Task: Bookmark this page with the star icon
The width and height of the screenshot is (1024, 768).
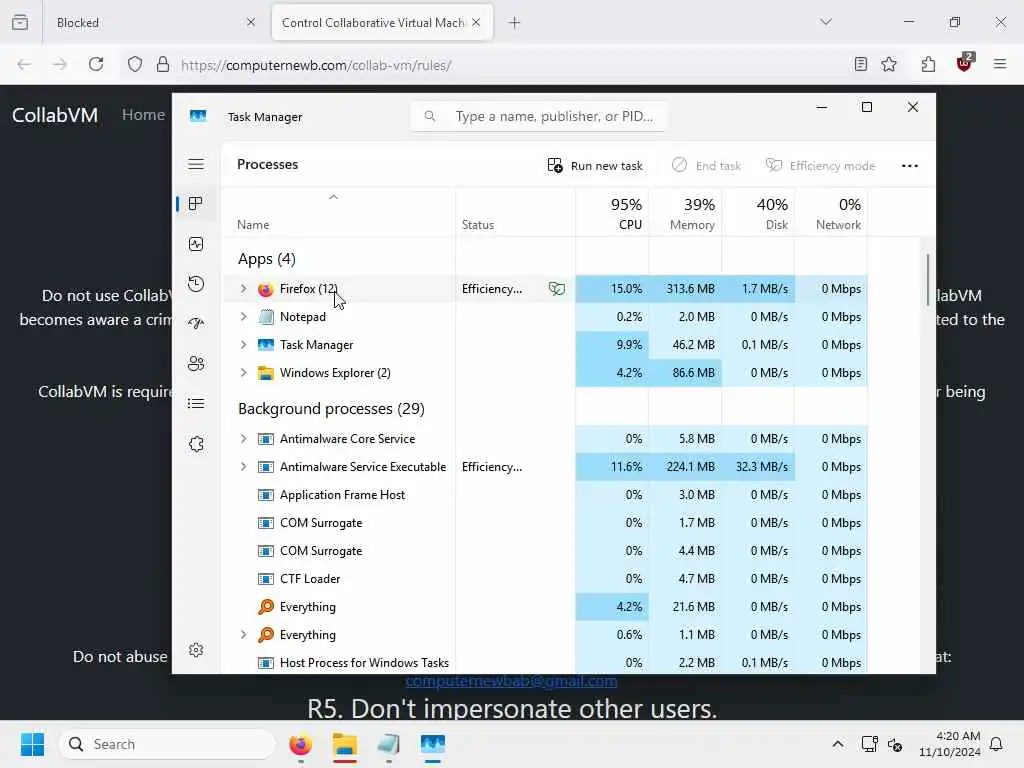Action: pos(889,64)
